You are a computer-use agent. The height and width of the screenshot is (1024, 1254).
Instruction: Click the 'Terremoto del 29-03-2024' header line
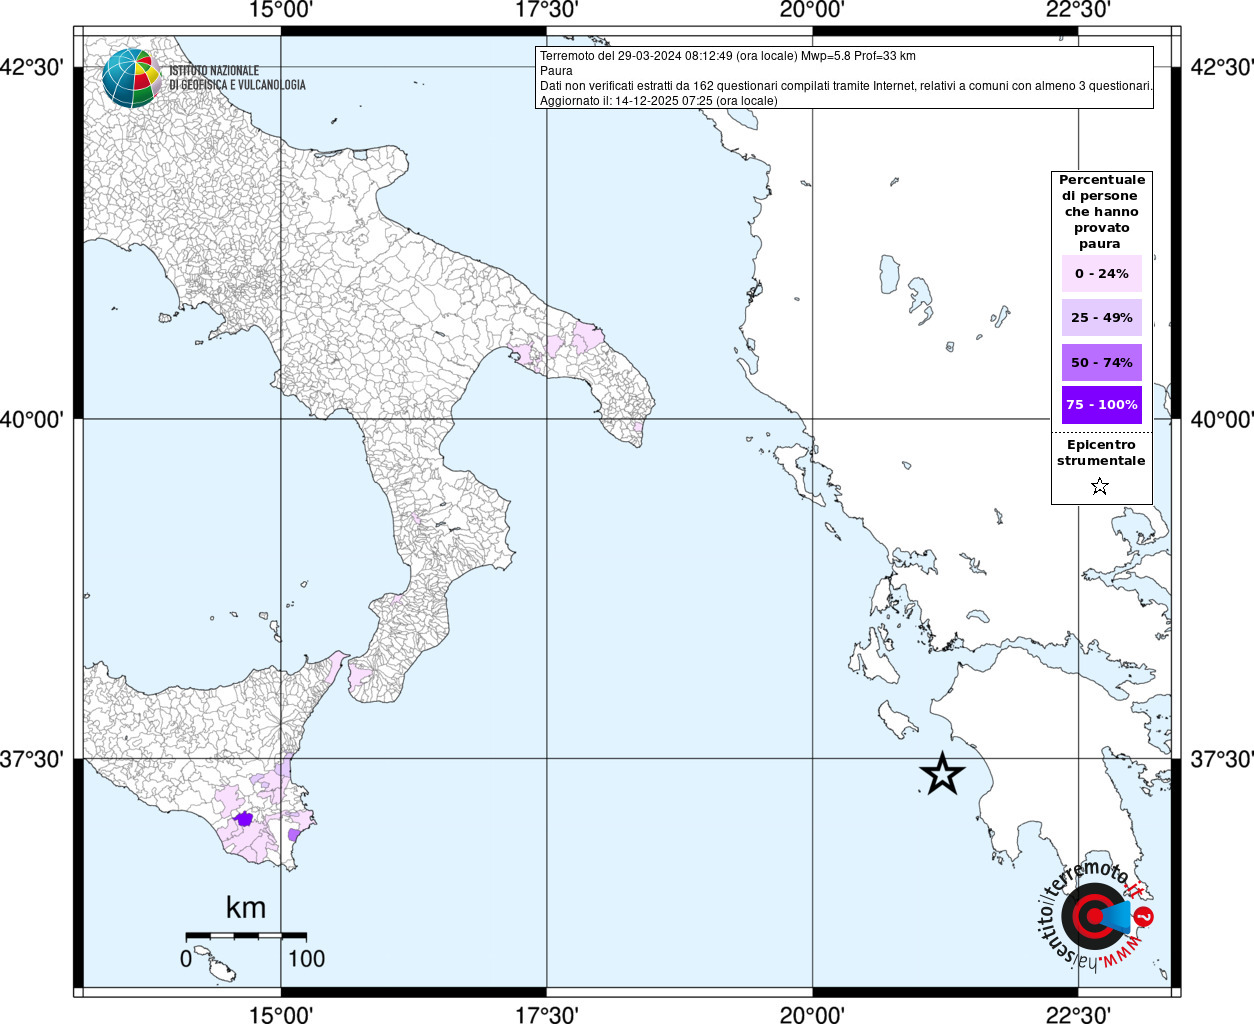coord(728,56)
